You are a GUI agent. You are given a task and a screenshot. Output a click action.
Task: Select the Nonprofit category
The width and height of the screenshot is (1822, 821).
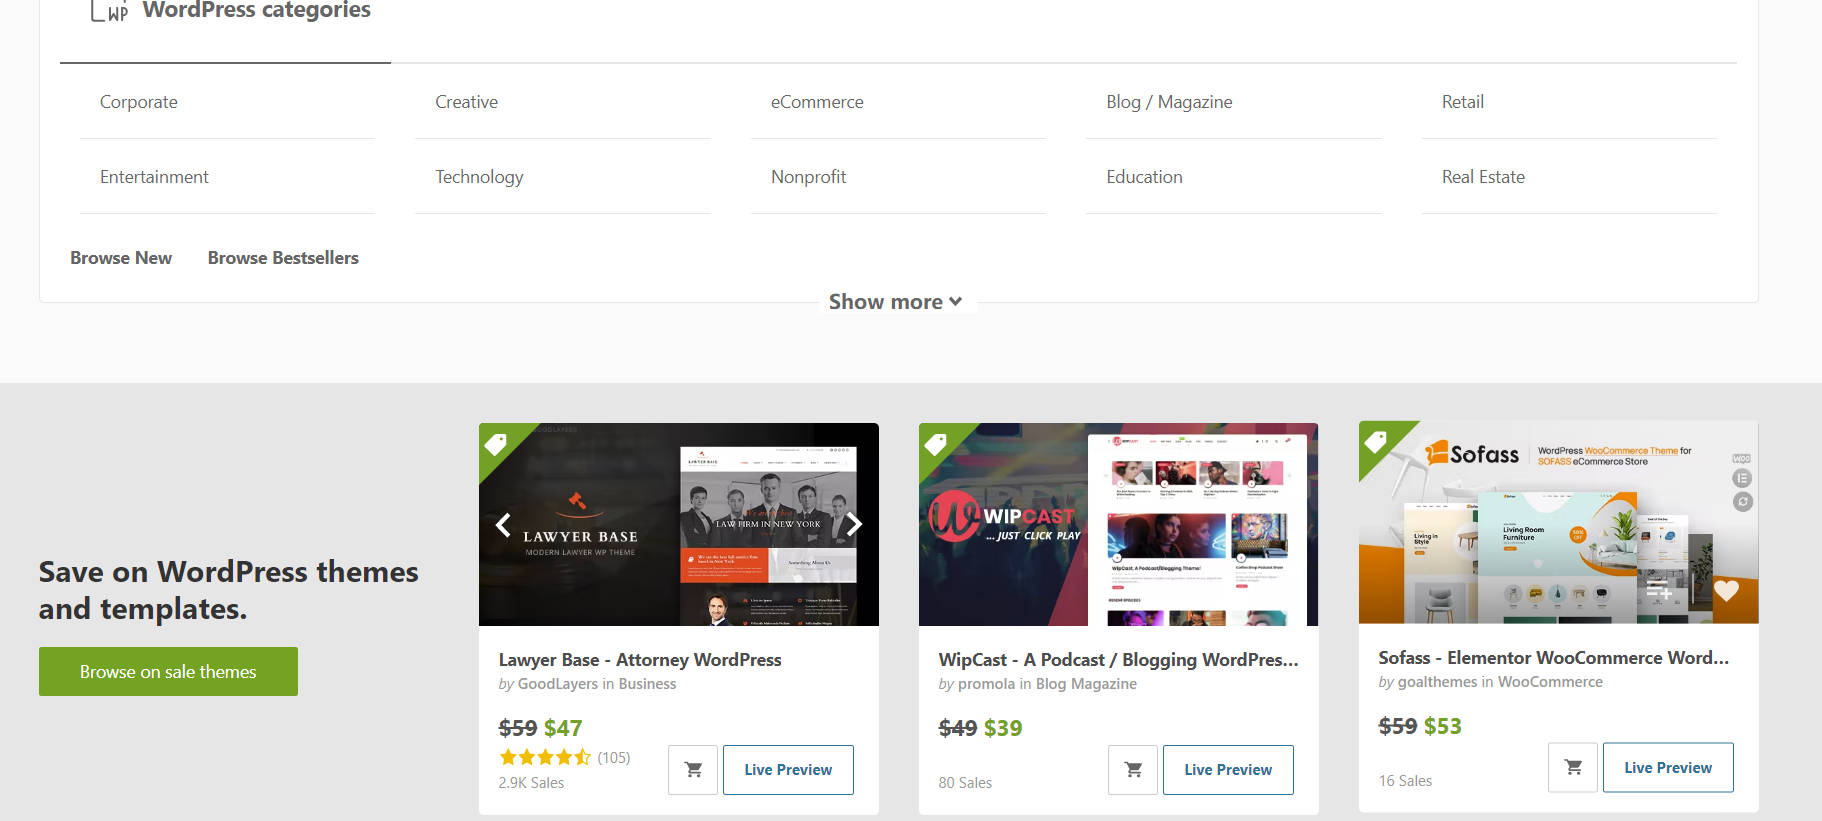point(808,177)
